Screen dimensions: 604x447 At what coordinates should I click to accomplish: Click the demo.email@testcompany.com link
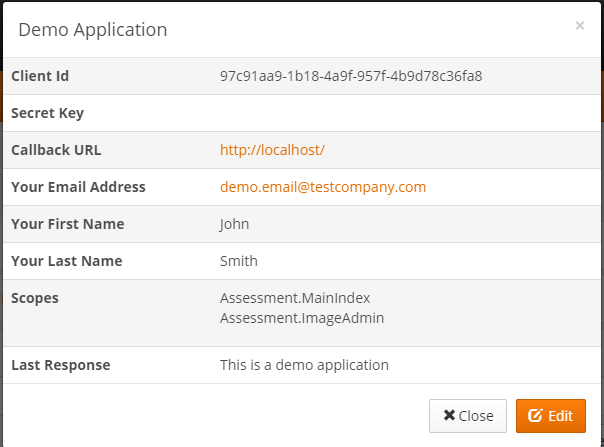point(323,187)
